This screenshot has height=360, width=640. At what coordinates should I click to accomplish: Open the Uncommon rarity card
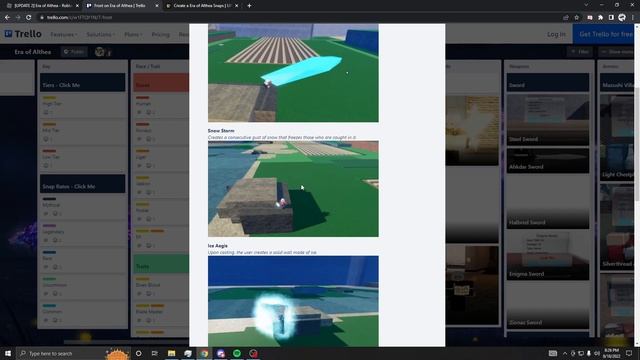(82, 286)
